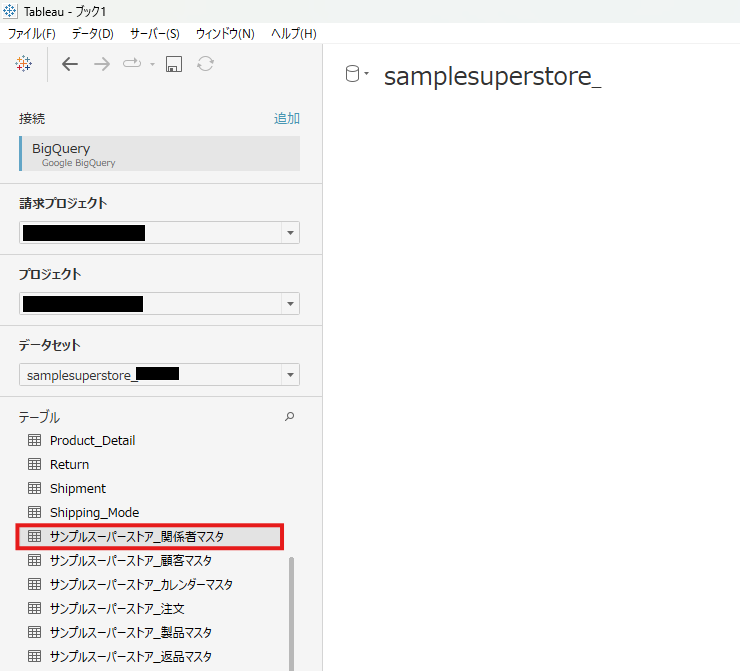
Task: Click the redo arrow toolbar icon
Action: (132, 63)
